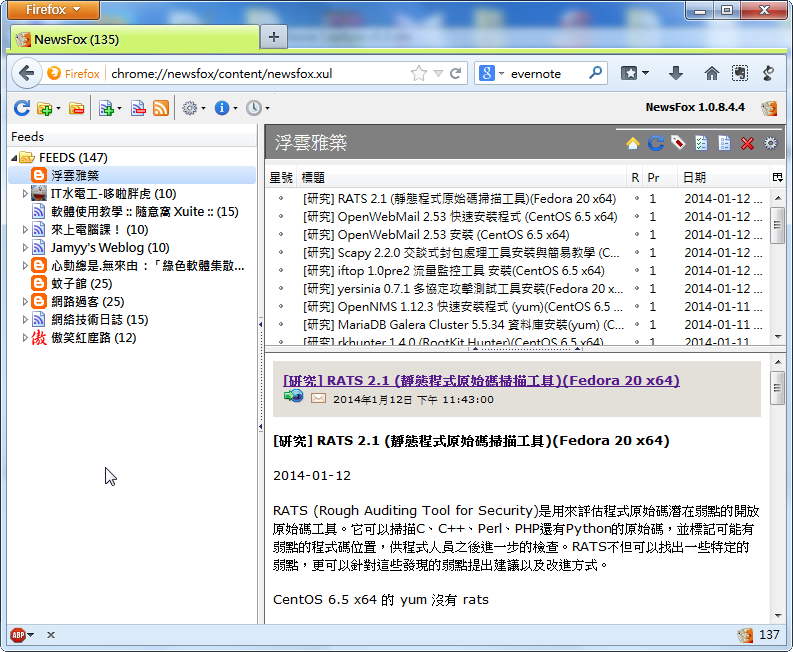
Task: Open column picker in article list
Action: tap(777, 177)
